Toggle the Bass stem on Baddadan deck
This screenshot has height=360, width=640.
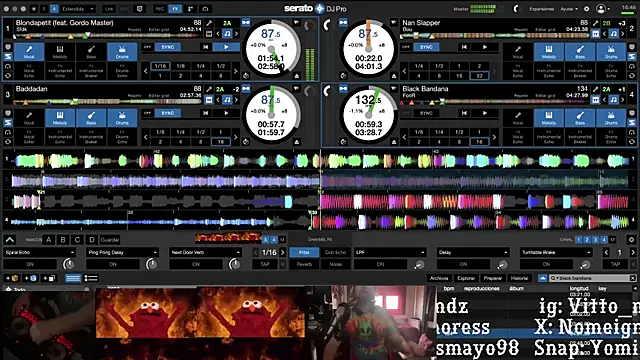pos(91,118)
